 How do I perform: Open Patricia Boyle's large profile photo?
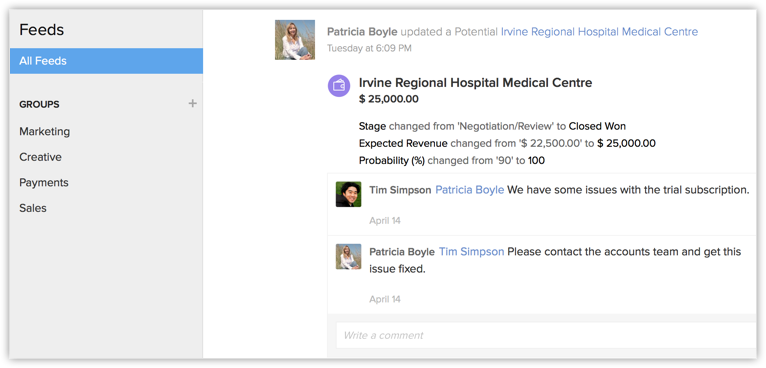[295, 40]
